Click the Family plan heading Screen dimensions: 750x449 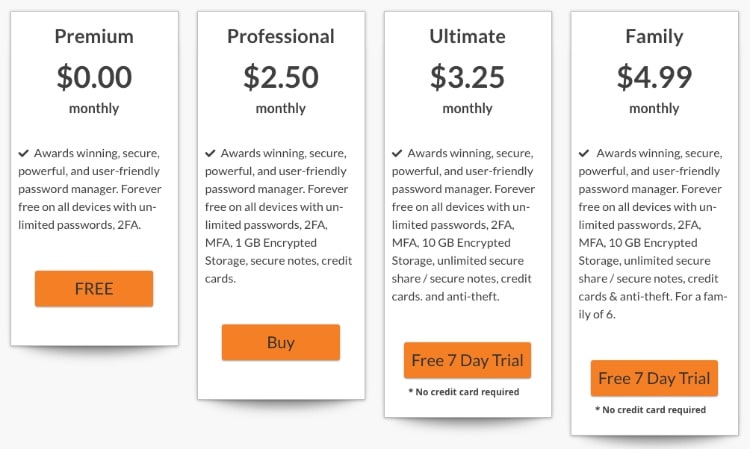click(654, 37)
